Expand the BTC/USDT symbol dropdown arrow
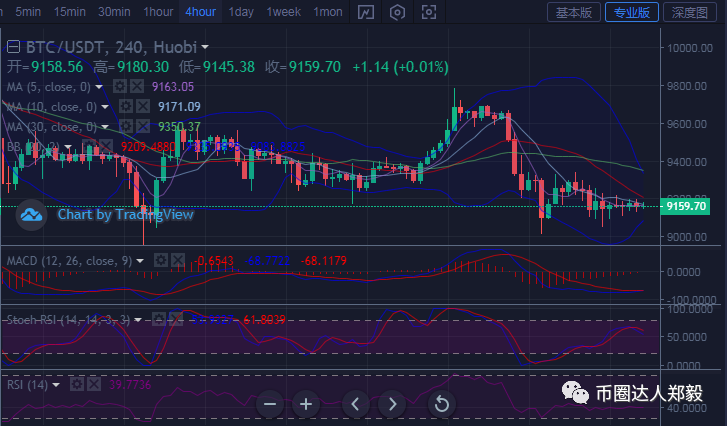Screen dimensions: 727x426 (205, 47)
